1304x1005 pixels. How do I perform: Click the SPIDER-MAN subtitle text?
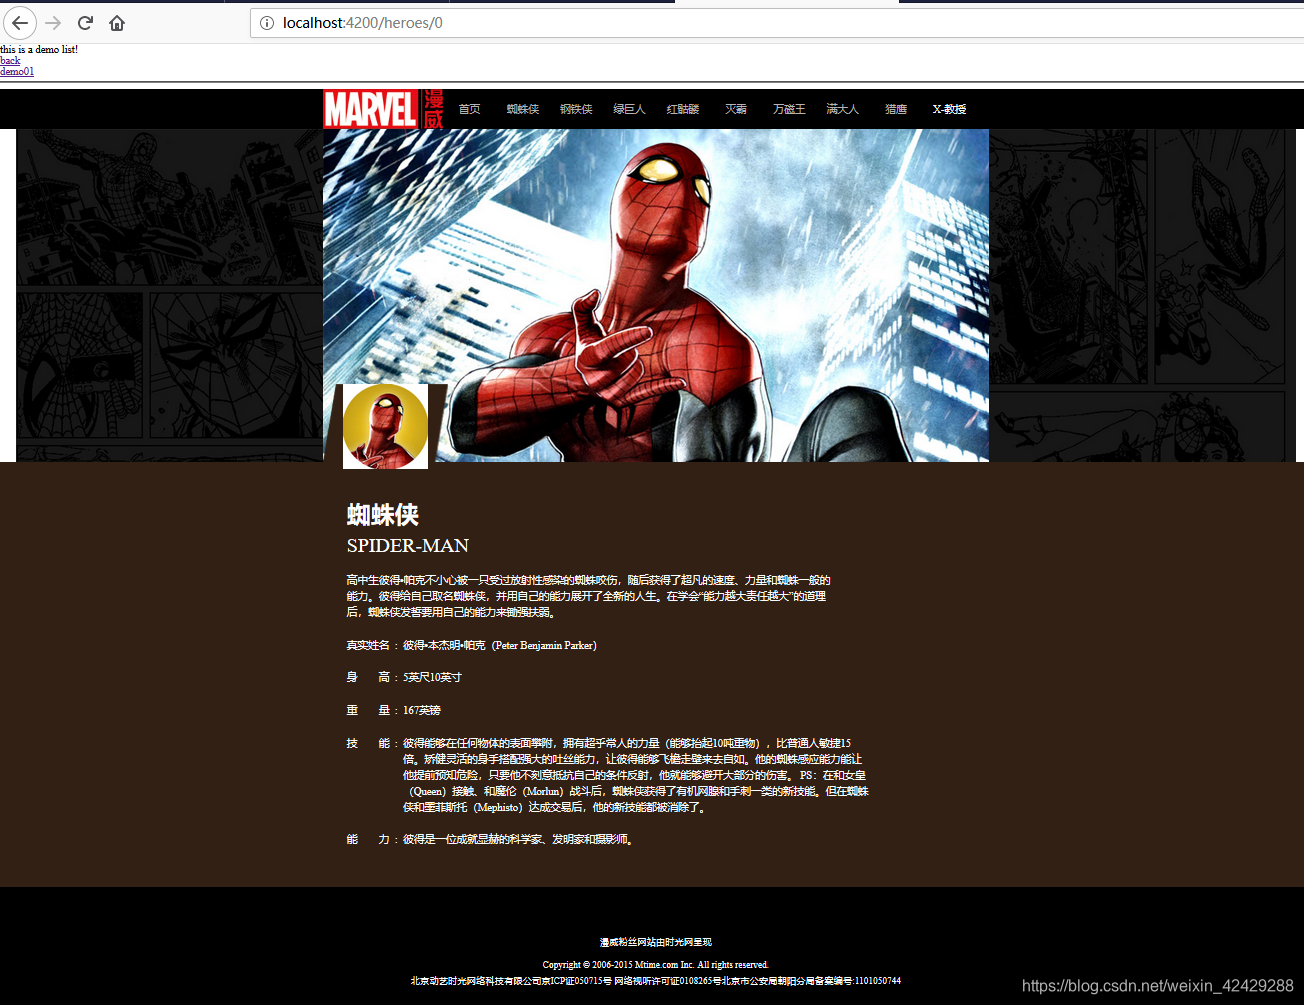tap(408, 545)
